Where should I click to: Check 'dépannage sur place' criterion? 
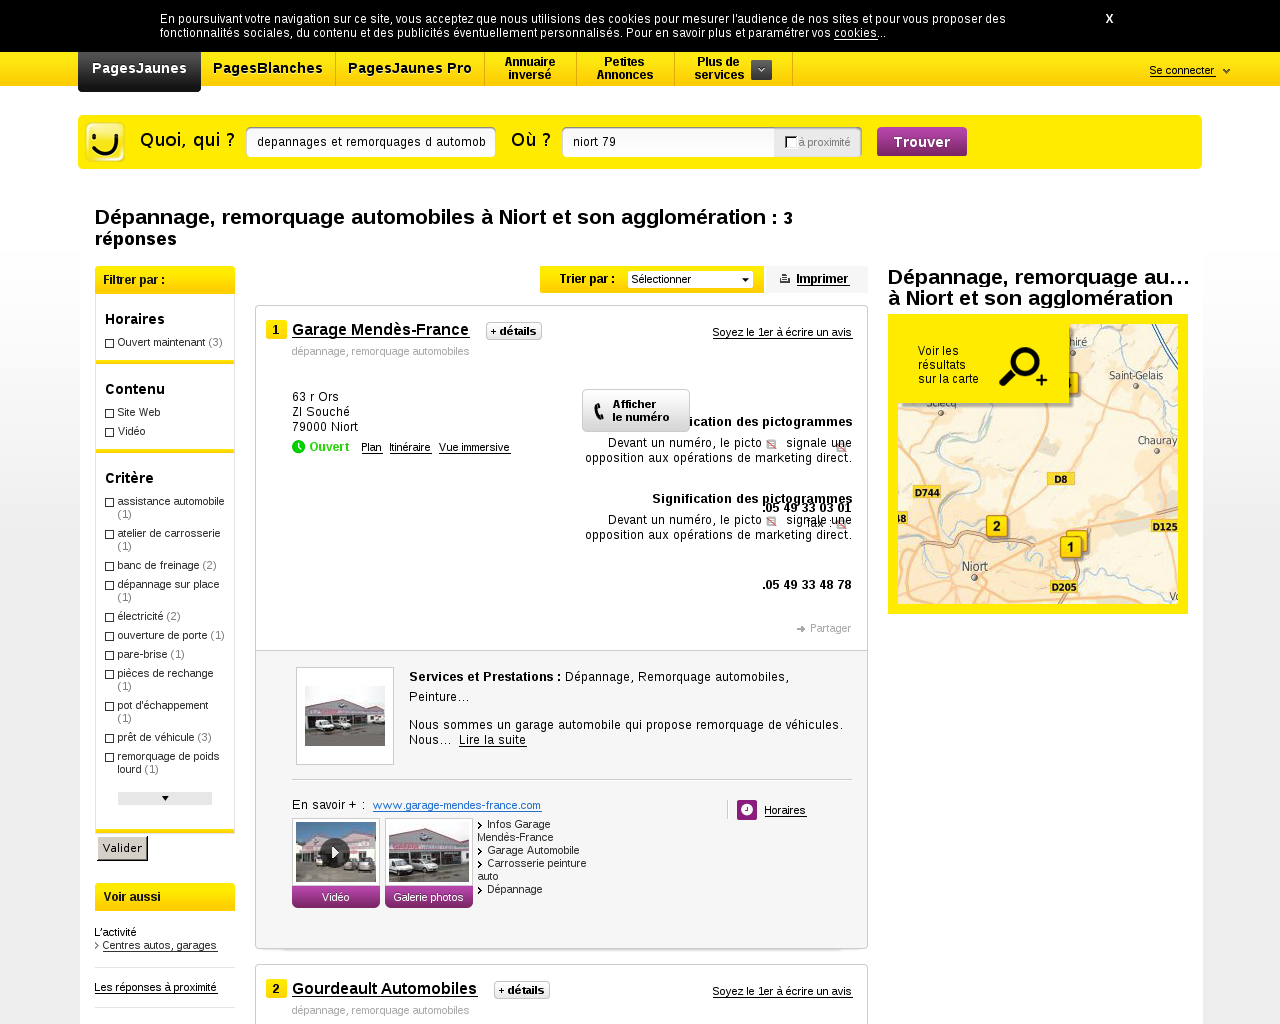(x=110, y=585)
